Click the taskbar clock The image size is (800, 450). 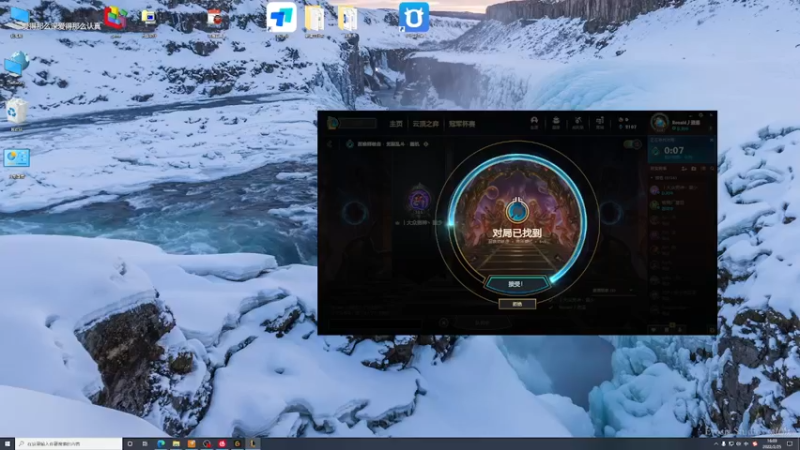772,444
